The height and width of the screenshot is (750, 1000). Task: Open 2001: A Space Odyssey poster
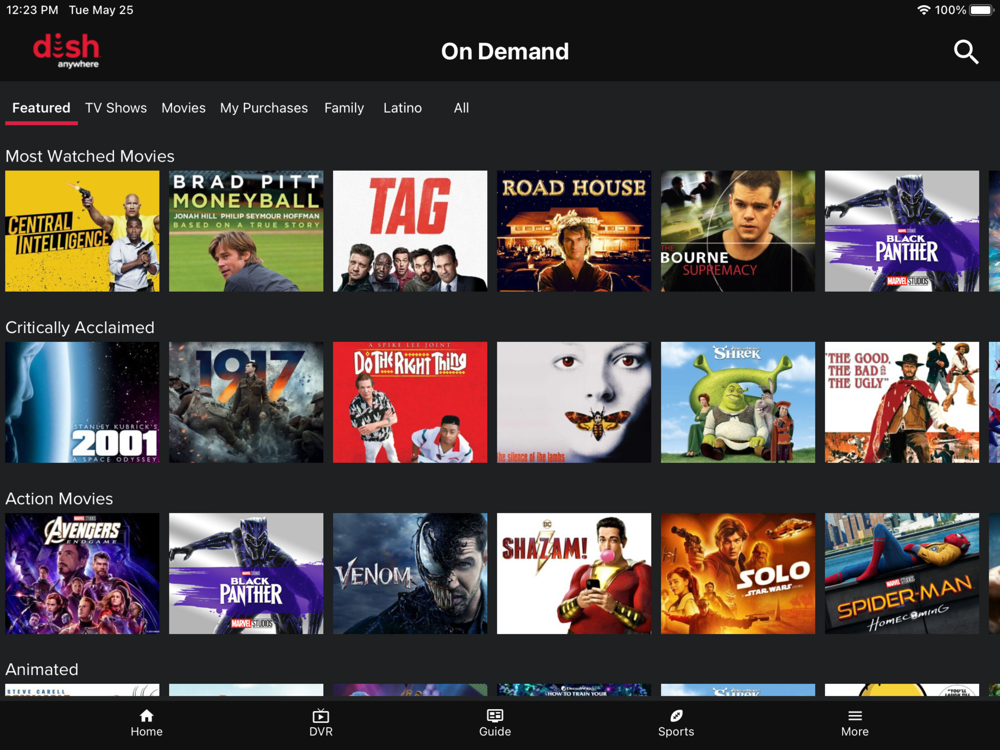pyautogui.click(x=82, y=402)
